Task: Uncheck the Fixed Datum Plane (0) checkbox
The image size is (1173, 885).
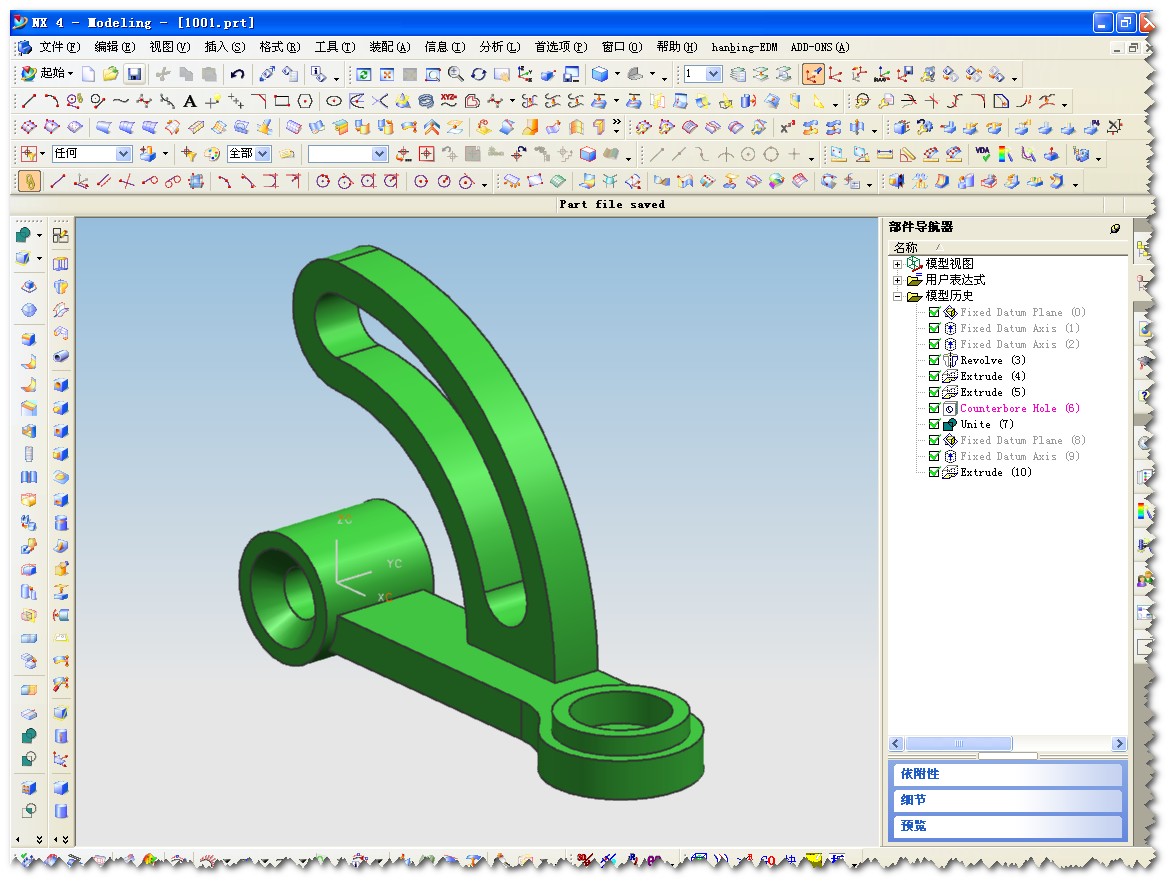Action: point(934,312)
